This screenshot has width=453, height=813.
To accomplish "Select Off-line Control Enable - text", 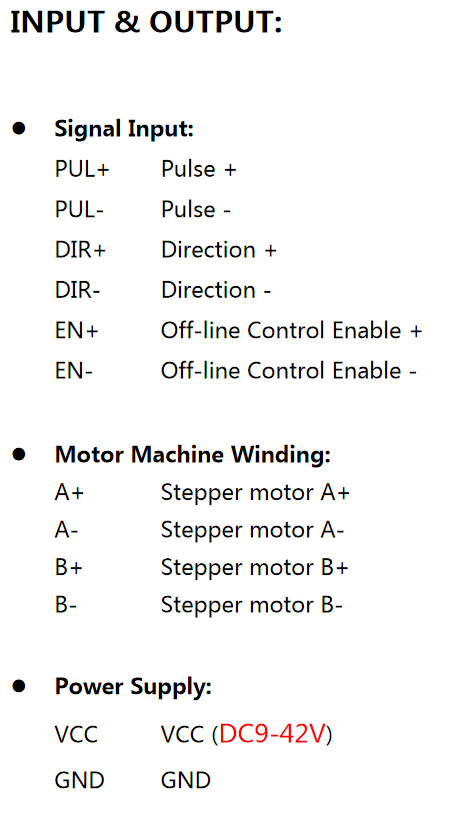I will click(x=289, y=371).
